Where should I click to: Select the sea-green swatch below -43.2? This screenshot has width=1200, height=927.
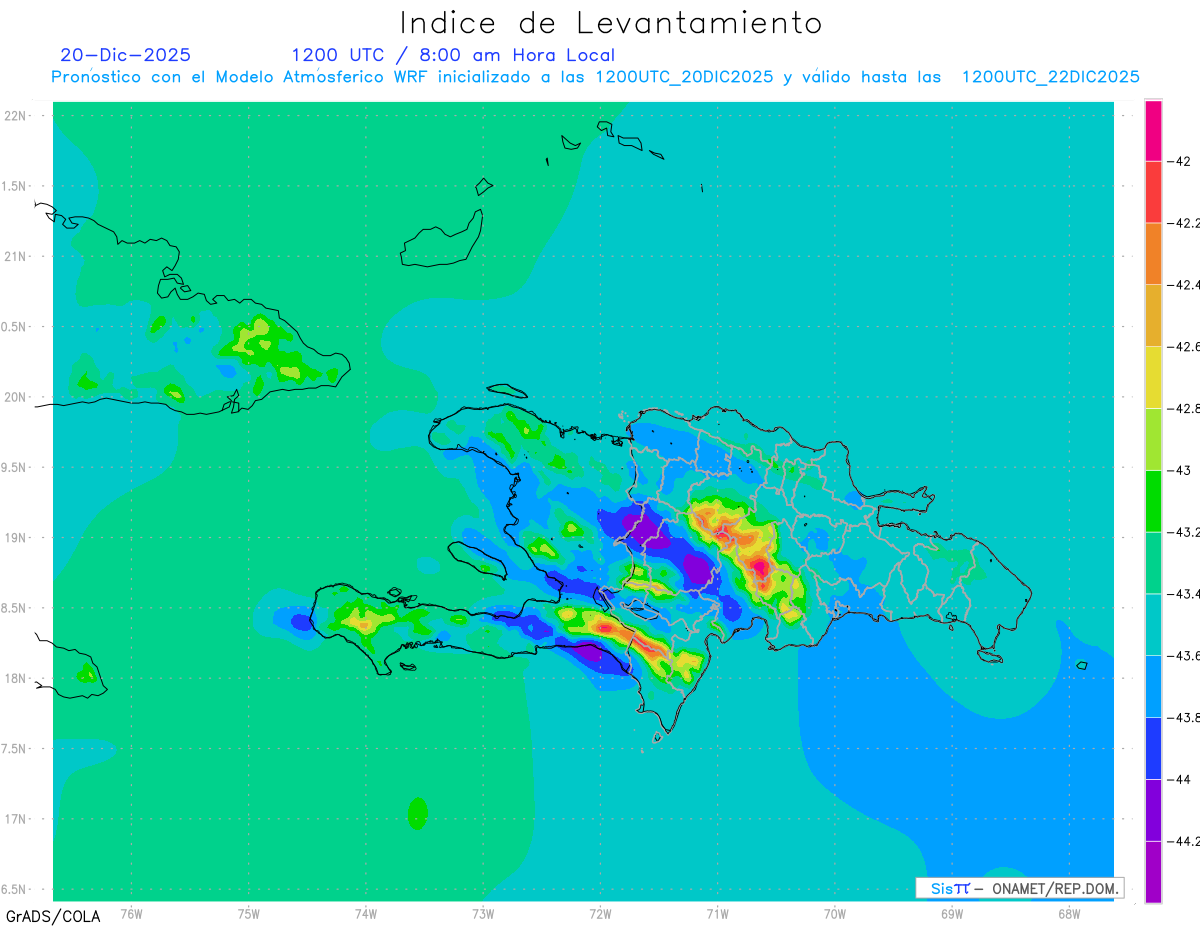point(1153,562)
